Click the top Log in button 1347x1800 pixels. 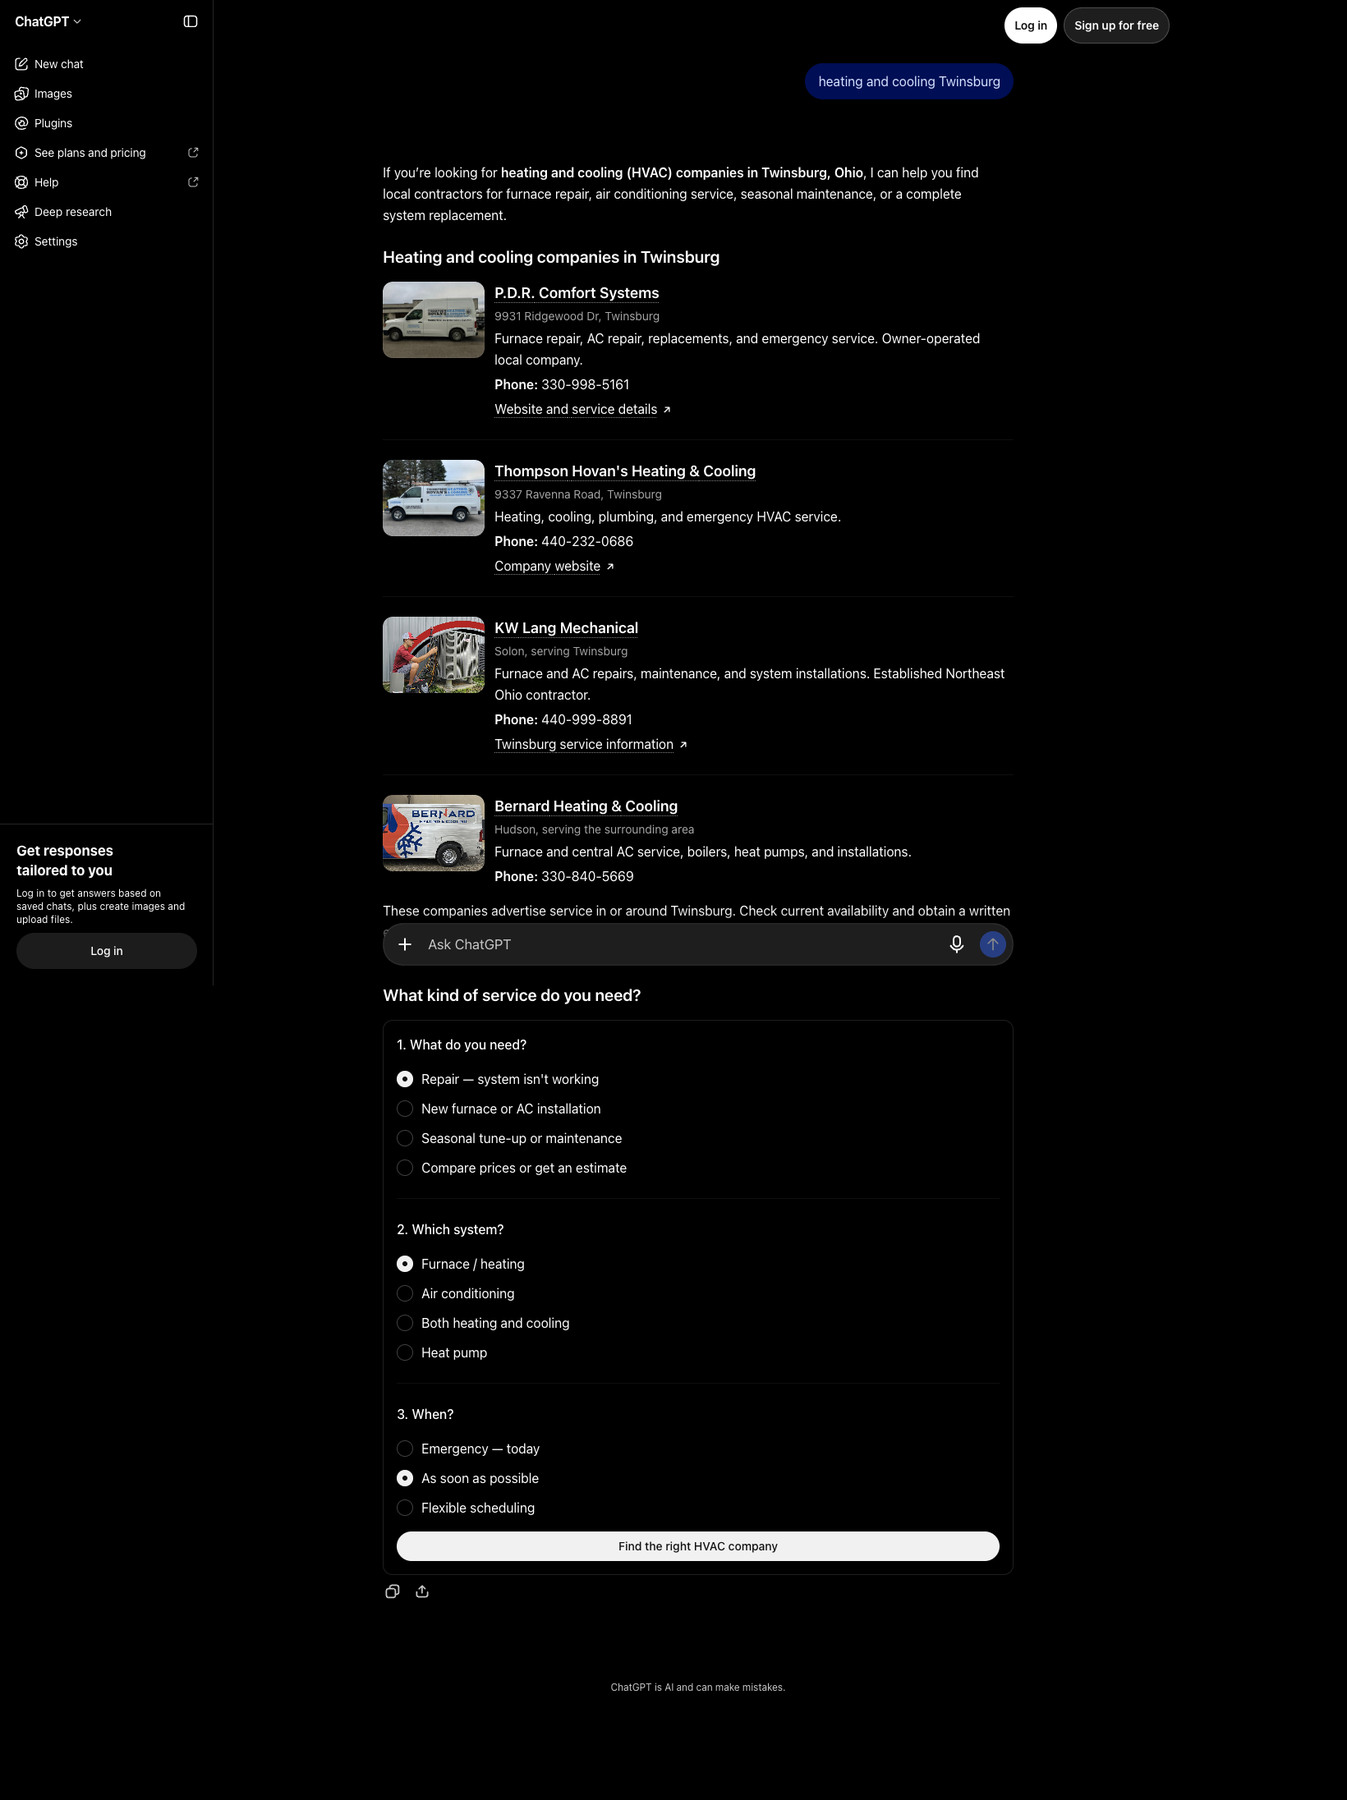coord(1030,25)
